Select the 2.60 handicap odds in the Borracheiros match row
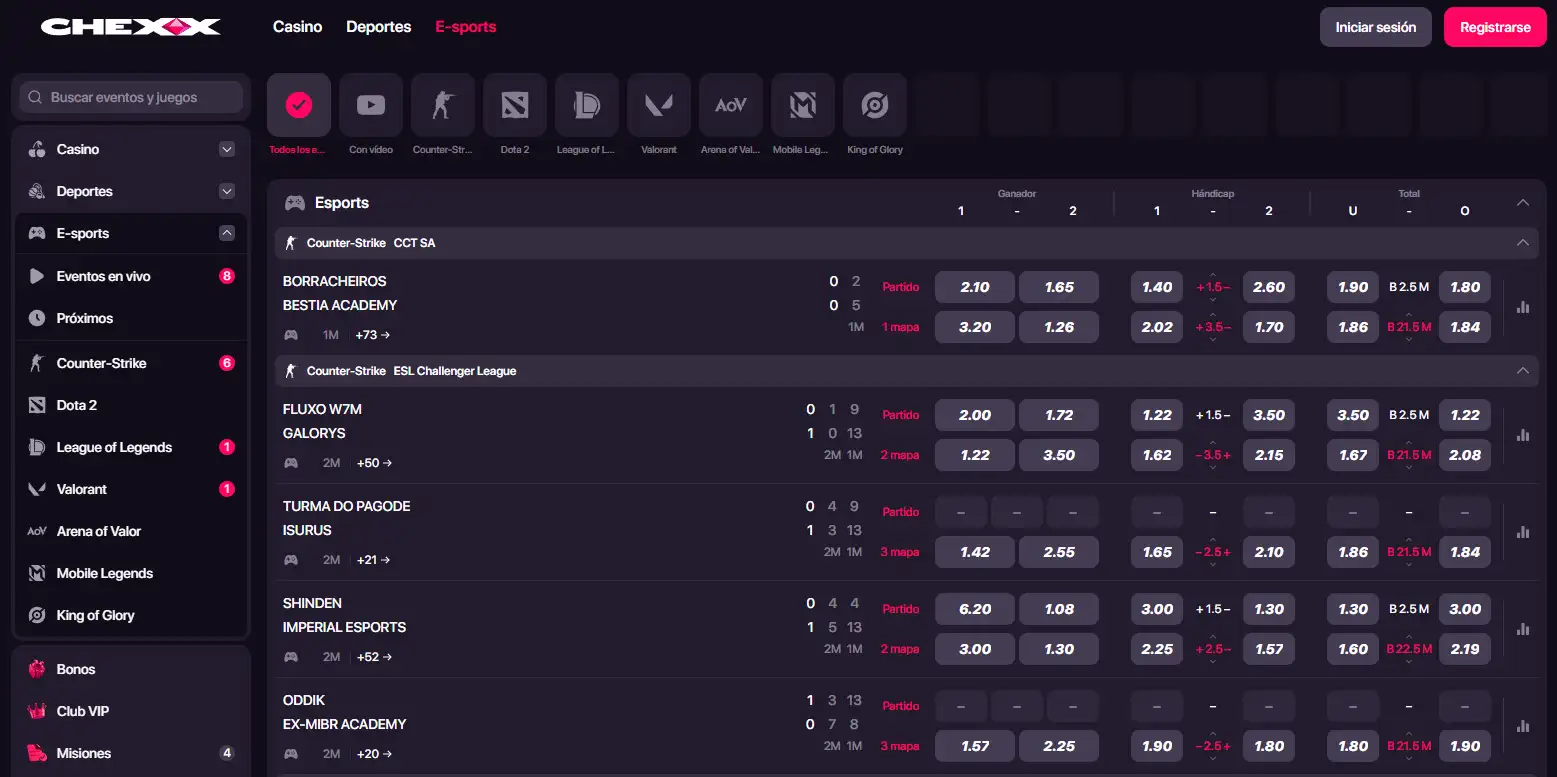The image size is (1557, 777). point(1269,287)
